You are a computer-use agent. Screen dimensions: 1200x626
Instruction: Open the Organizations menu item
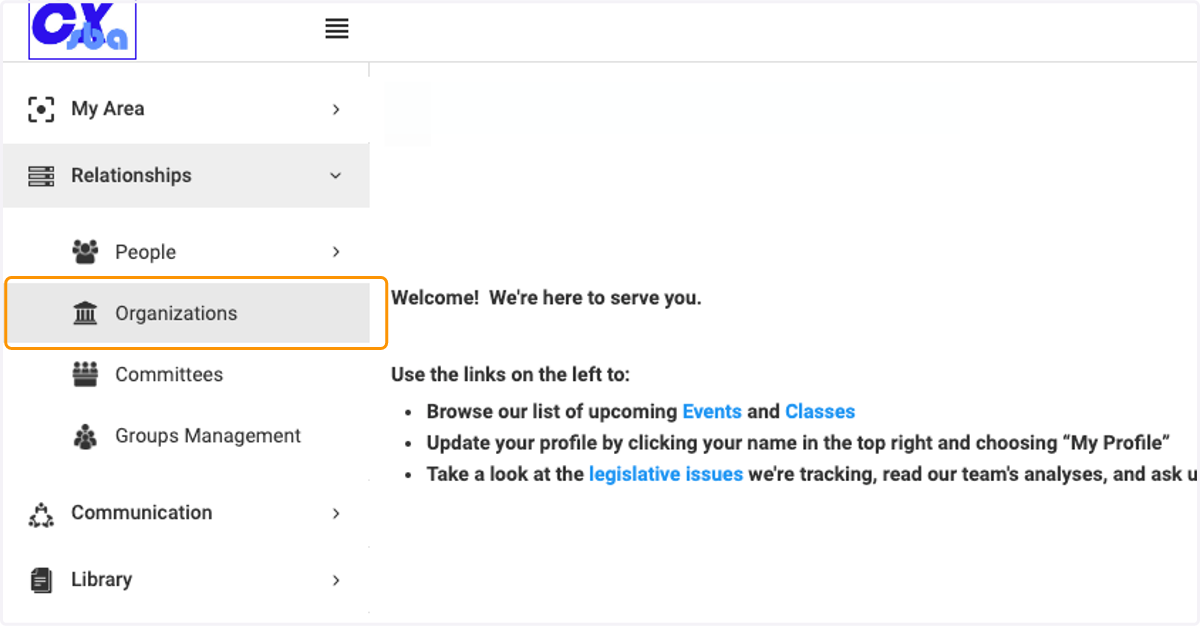tap(188, 313)
